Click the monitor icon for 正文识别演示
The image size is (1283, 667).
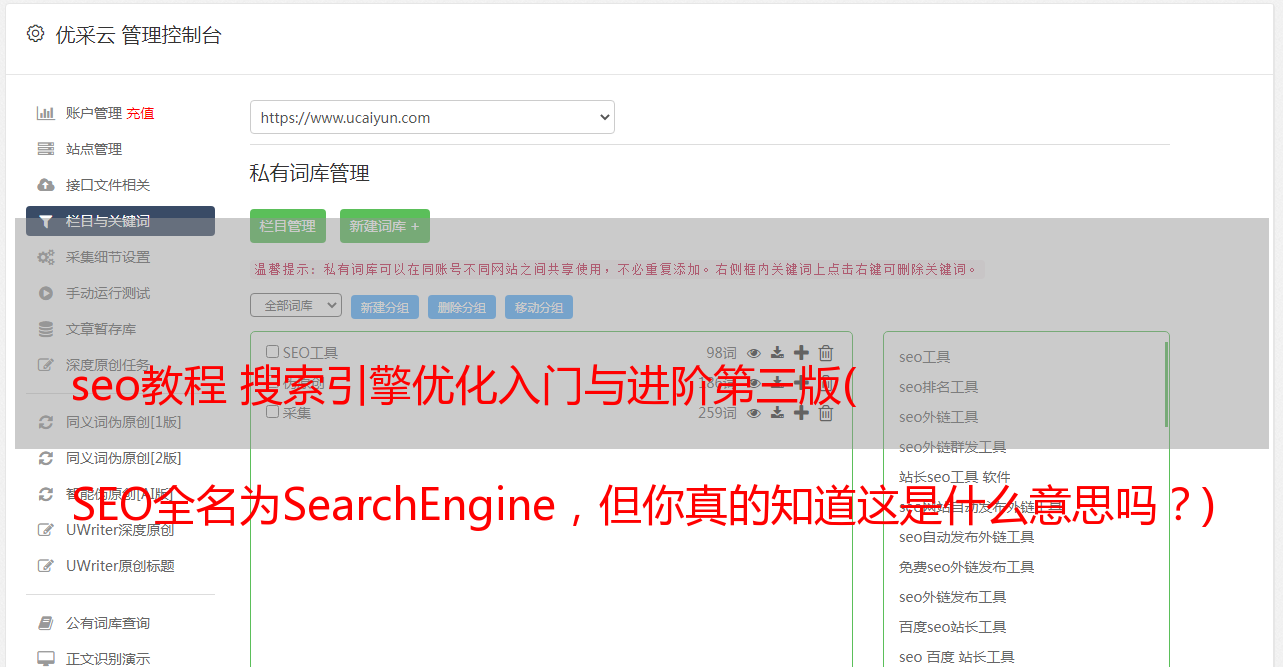tap(46, 659)
